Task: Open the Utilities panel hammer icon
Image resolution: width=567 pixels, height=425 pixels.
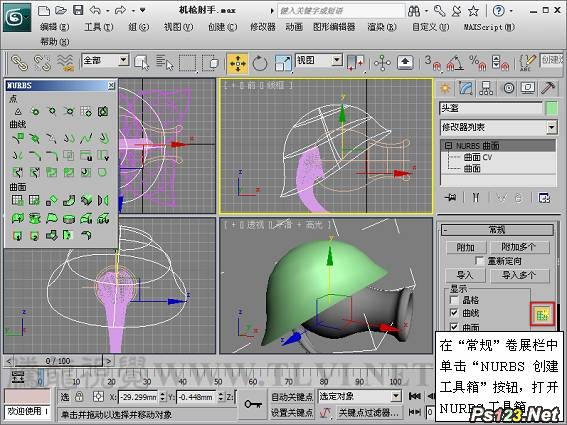Action: (549, 88)
